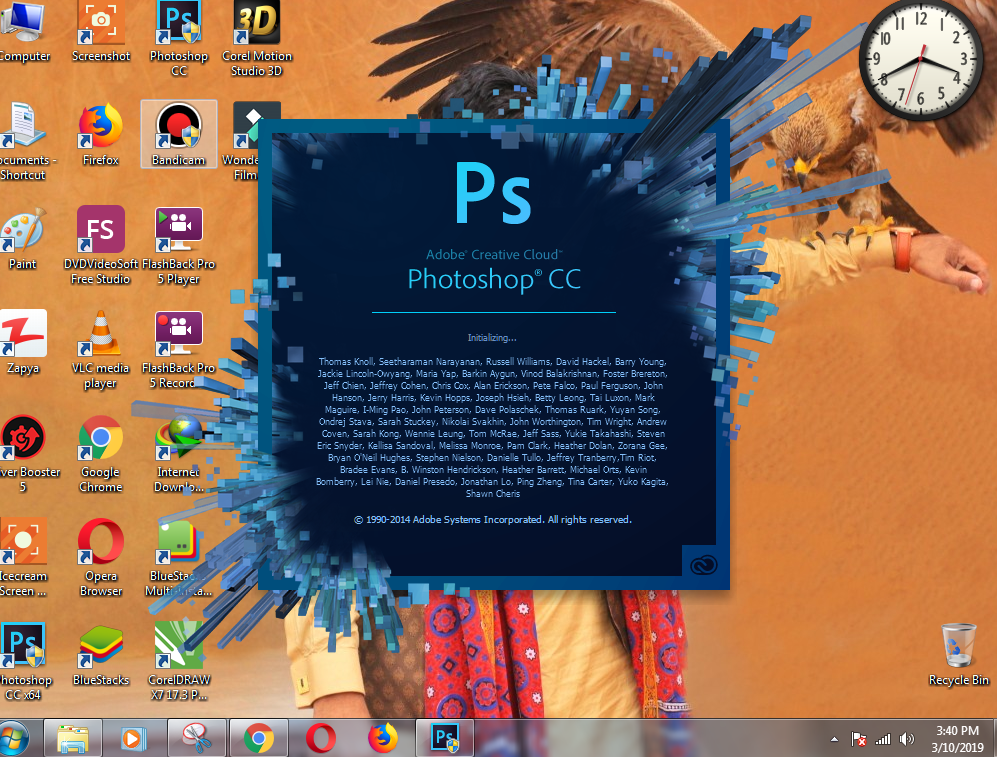Select BlueStacks Multi-Instance shortcut

[x=179, y=557]
